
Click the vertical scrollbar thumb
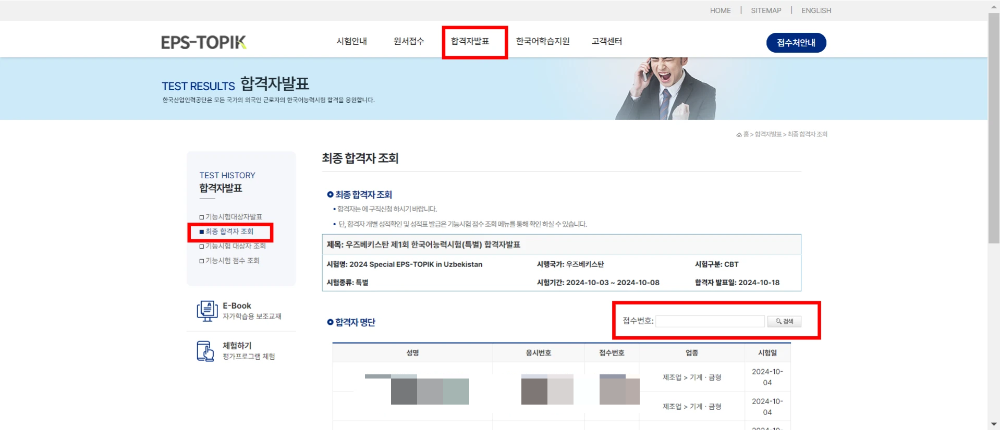(x=994, y=128)
